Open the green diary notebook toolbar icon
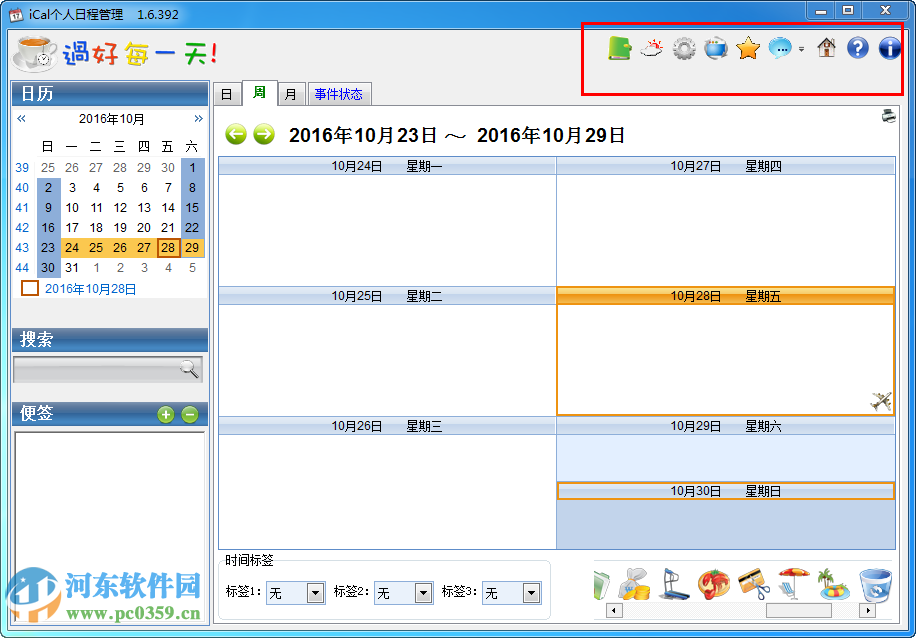The width and height of the screenshot is (916, 638). click(x=620, y=47)
